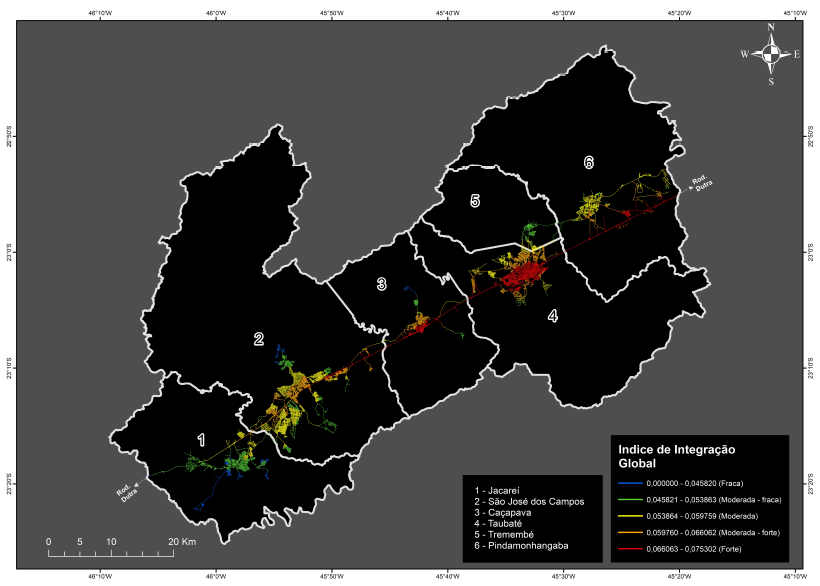Image resolution: width=820 pixels, height=586 pixels.
Task: Click the number 5 map region label
Action: click(x=475, y=201)
